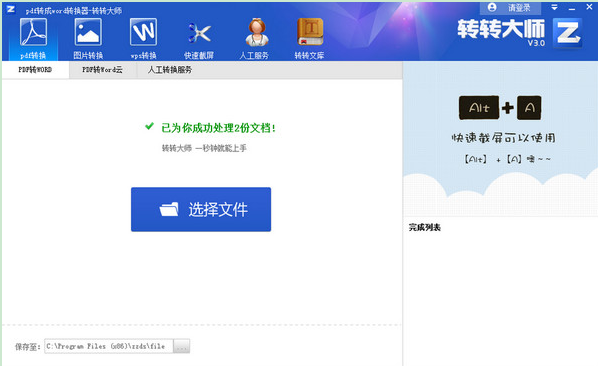Open the 人工转换服务 tab
598x366 pixels.
coord(170,70)
